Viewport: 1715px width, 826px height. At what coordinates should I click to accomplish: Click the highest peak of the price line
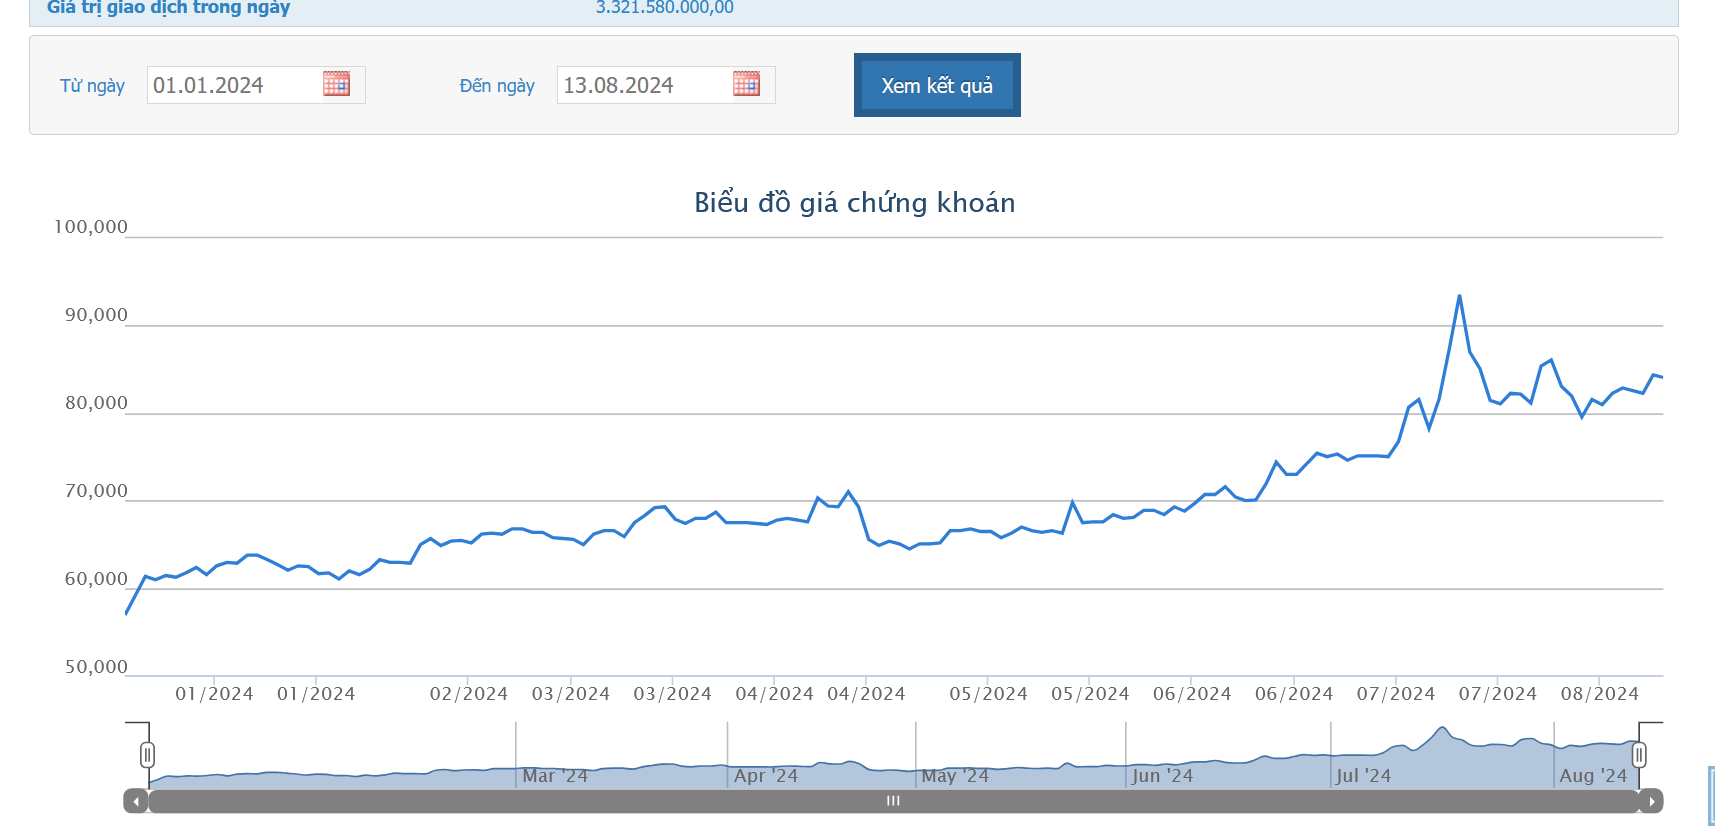click(x=1459, y=296)
